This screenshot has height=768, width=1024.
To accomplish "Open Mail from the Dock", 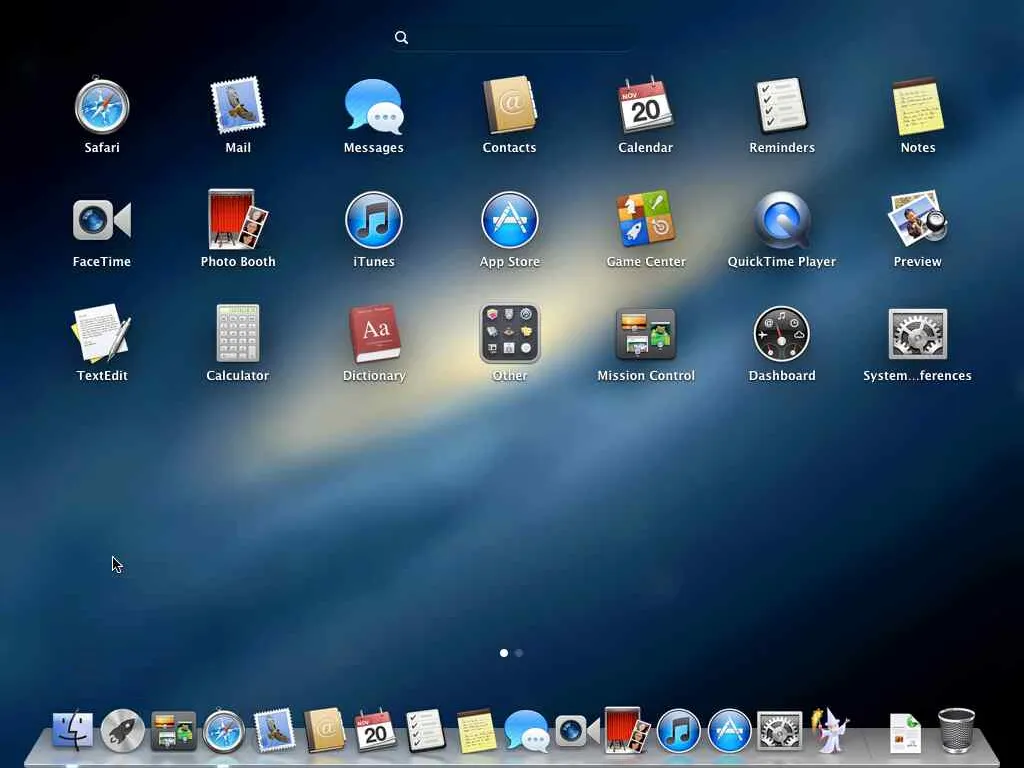I will 274,730.
